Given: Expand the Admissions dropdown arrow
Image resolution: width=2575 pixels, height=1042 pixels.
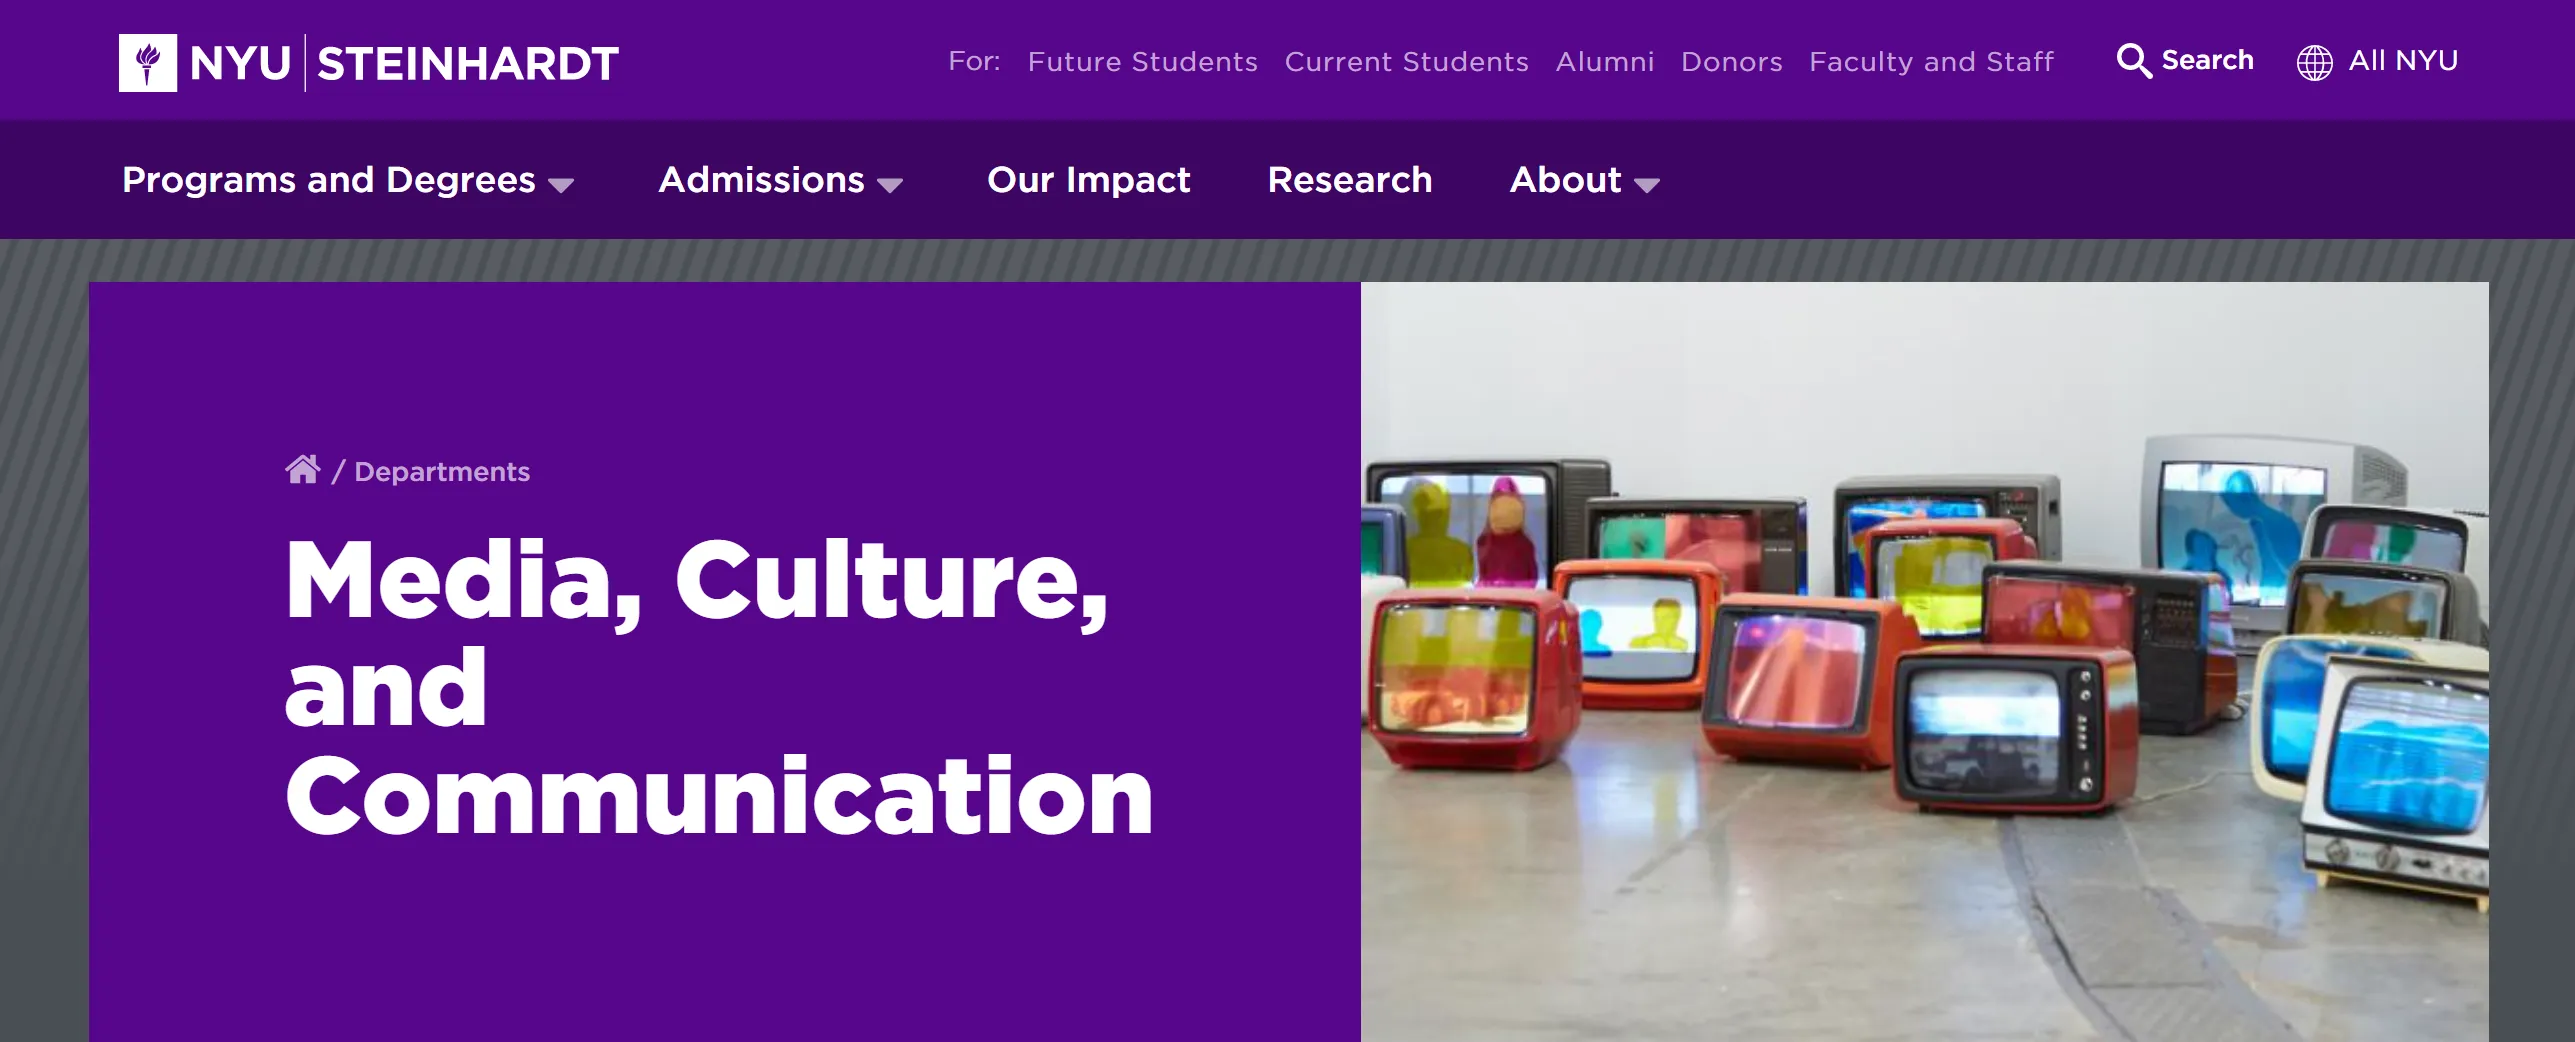Looking at the screenshot, I should tap(890, 185).
